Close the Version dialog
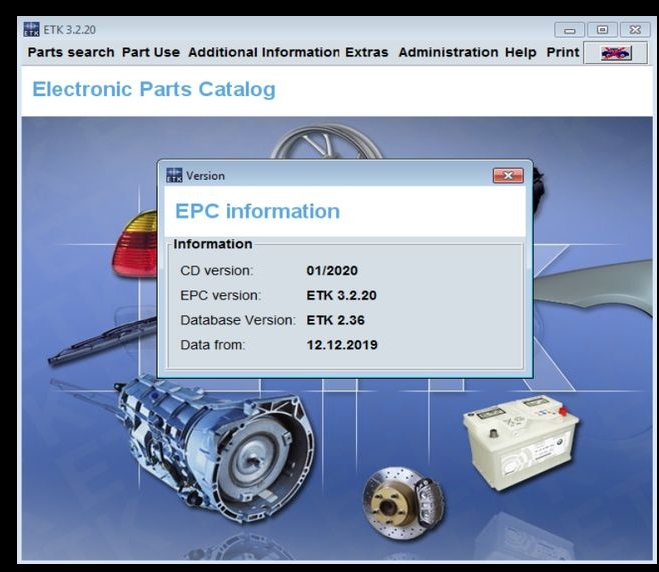This screenshot has width=659, height=572. (508, 176)
